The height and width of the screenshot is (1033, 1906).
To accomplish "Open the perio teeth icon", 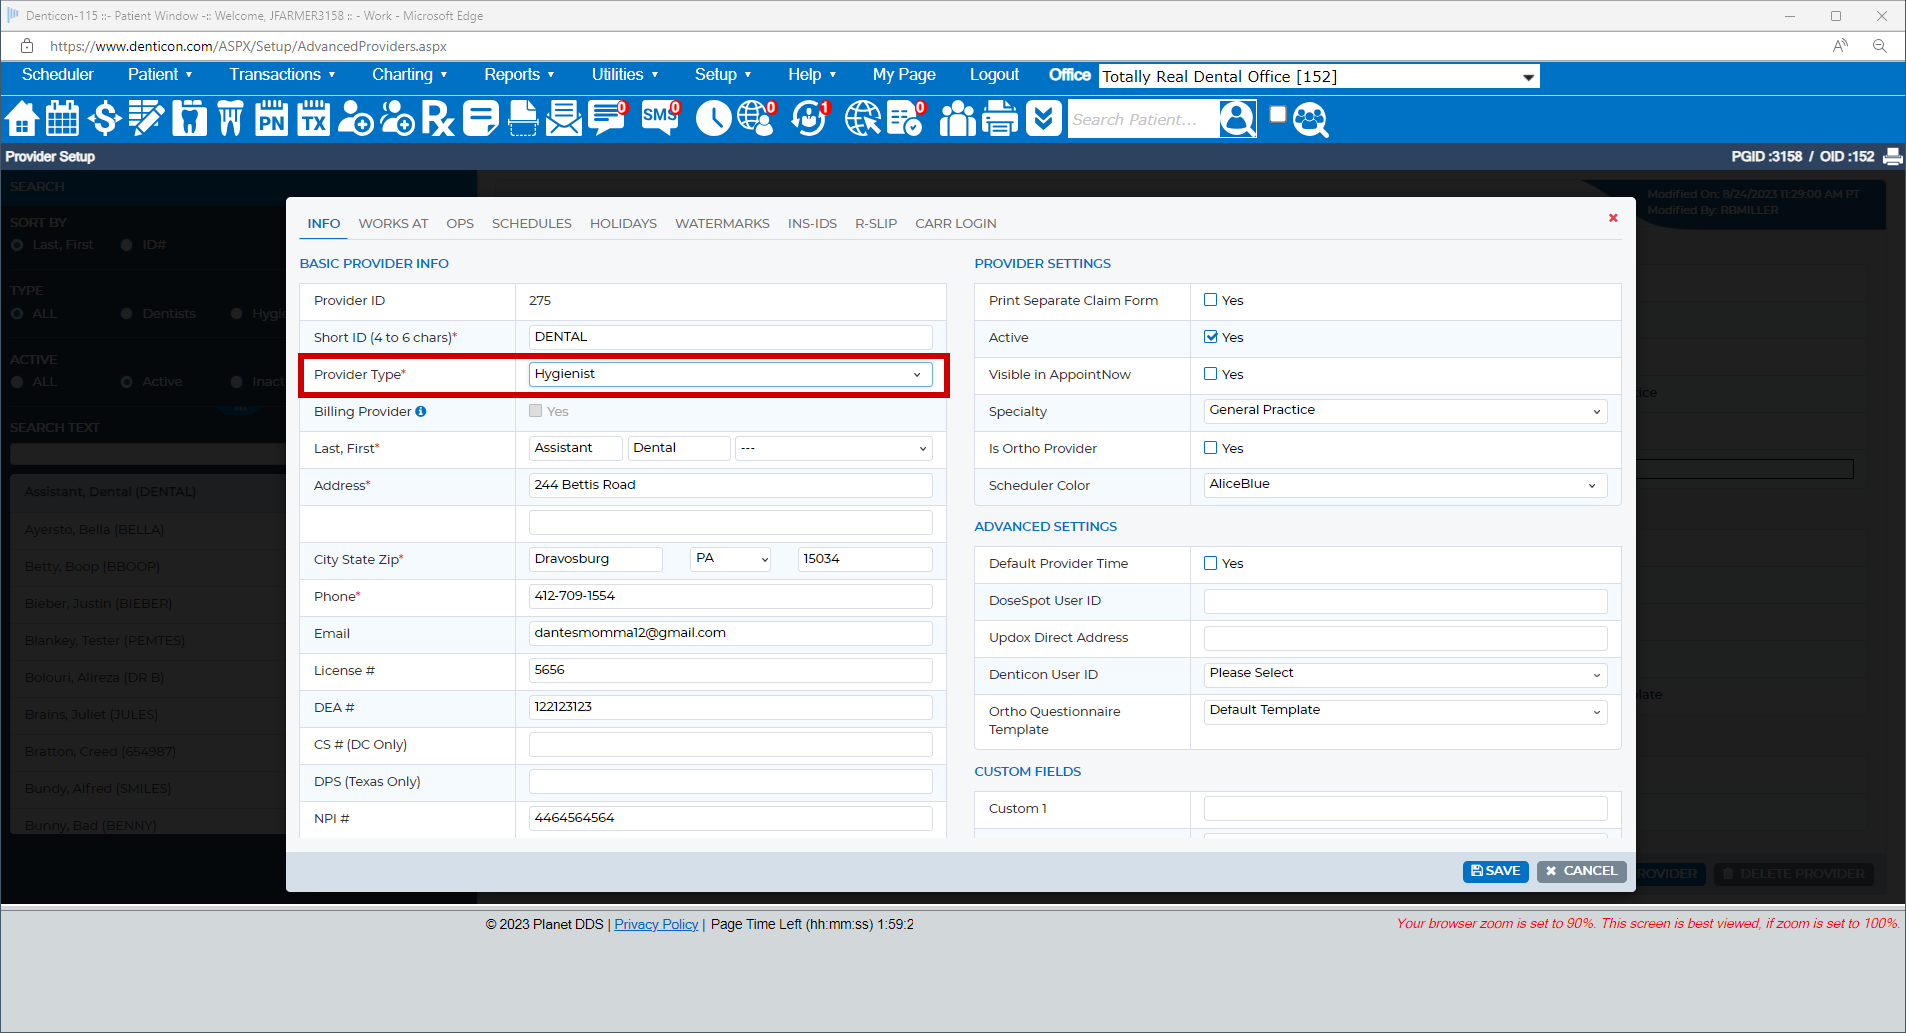I will 230,119.
